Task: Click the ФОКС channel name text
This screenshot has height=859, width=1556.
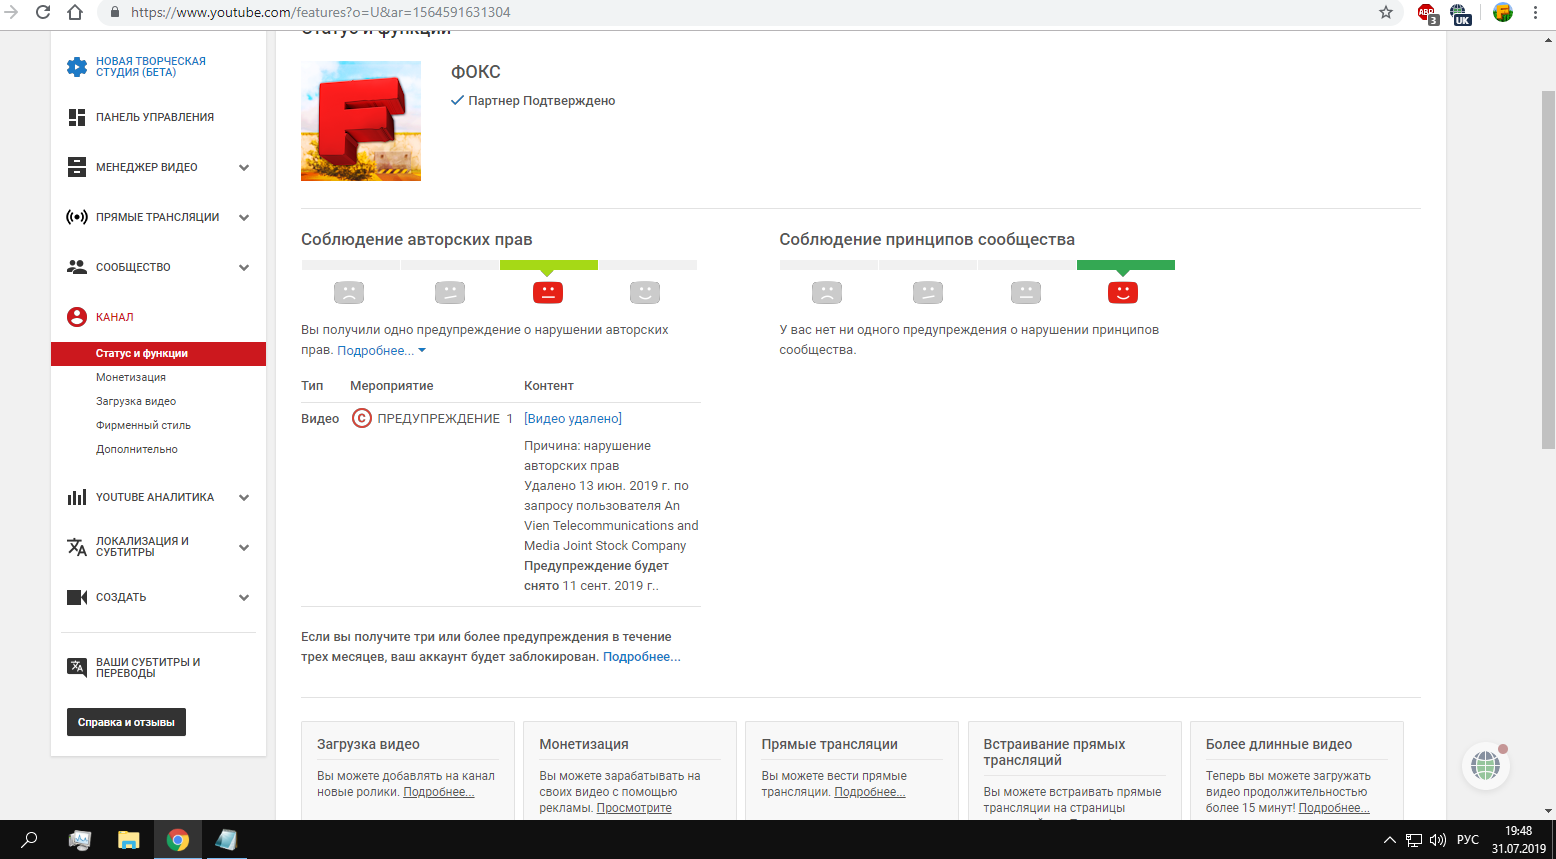Action: click(476, 72)
